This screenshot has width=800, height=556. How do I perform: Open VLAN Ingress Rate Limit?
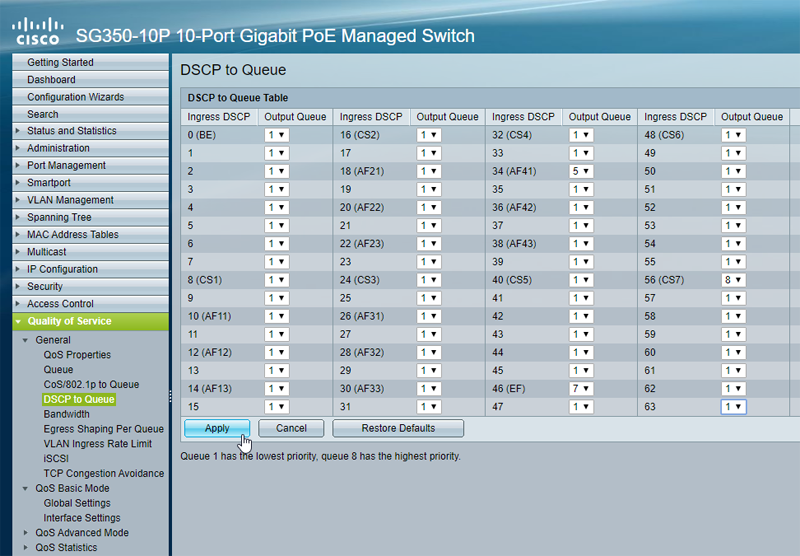[97, 444]
